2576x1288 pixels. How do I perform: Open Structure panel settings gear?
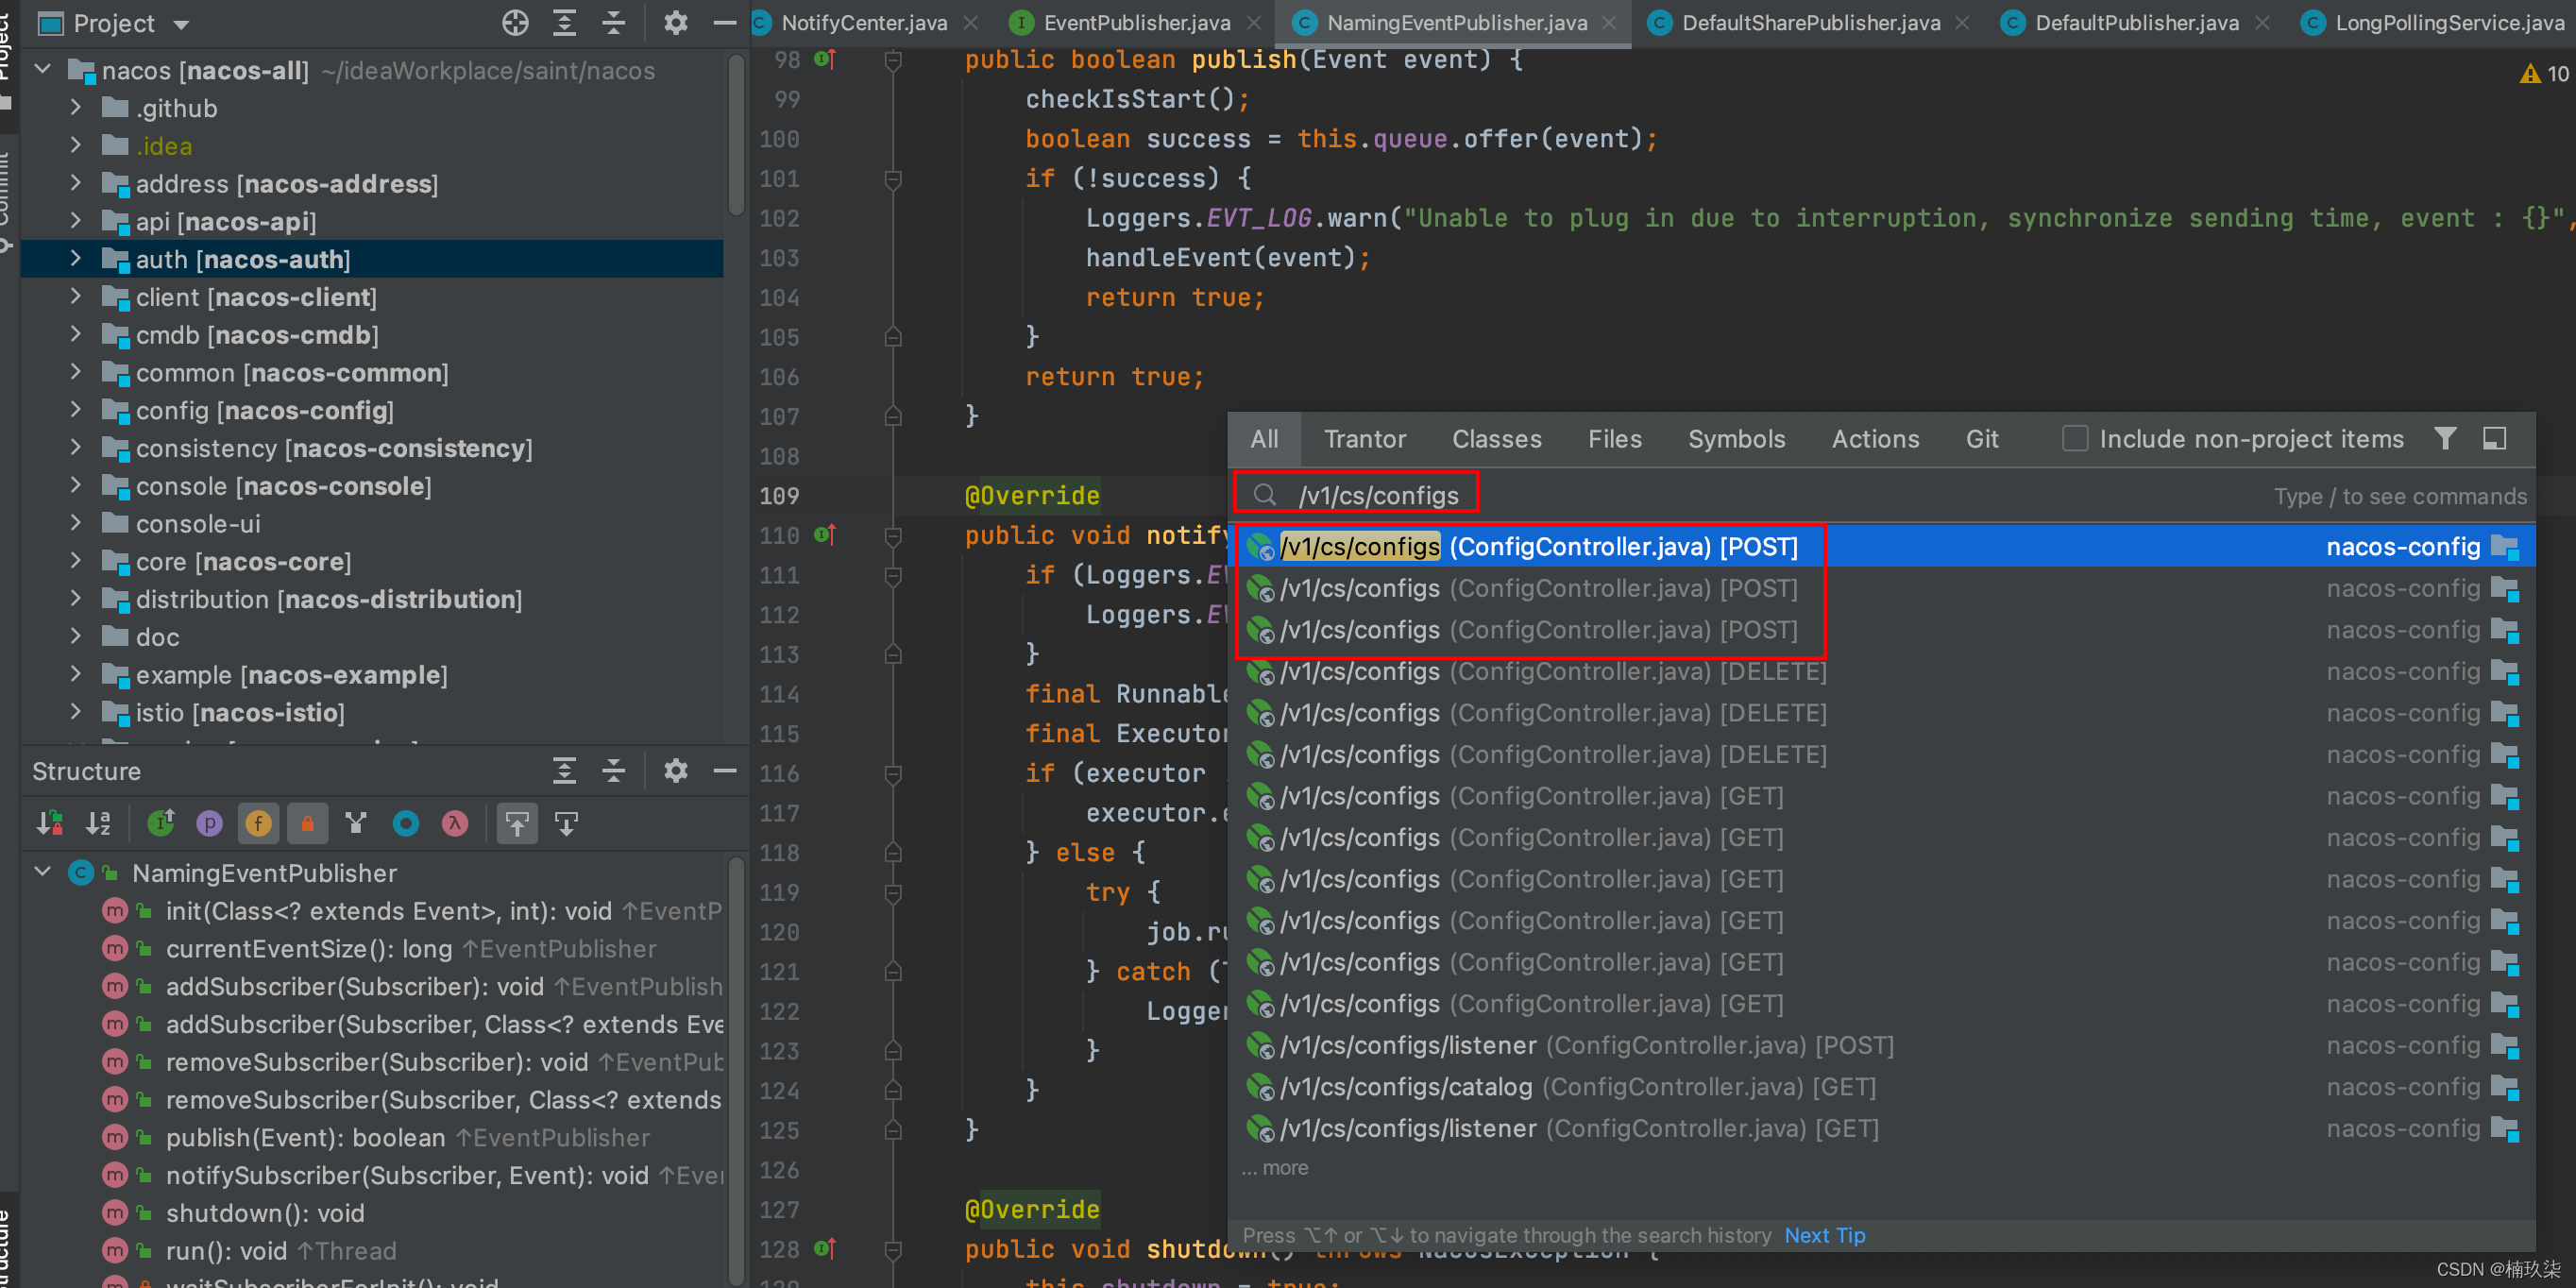click(676, 771)
